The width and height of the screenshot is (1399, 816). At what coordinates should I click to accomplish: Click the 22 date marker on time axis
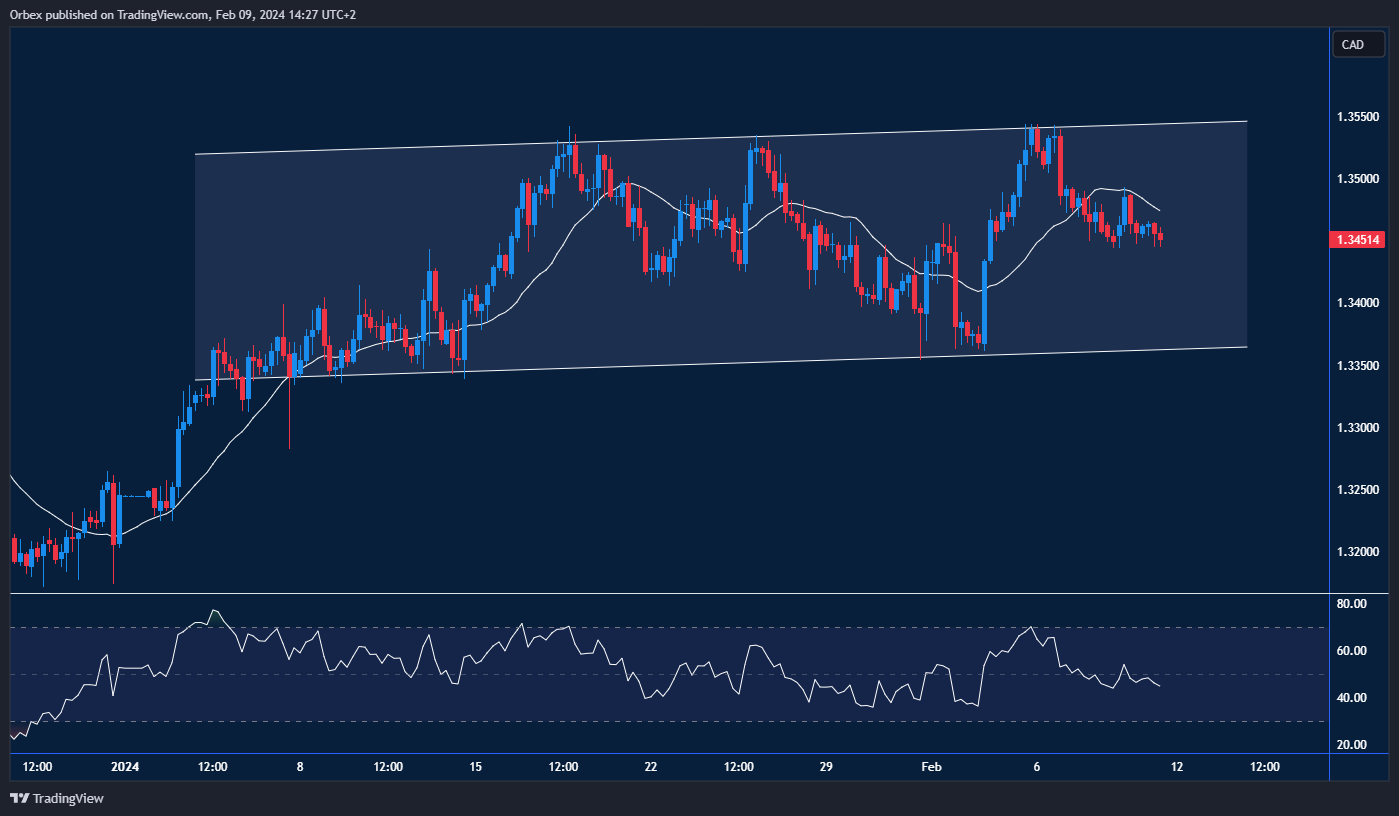[651, 767]
